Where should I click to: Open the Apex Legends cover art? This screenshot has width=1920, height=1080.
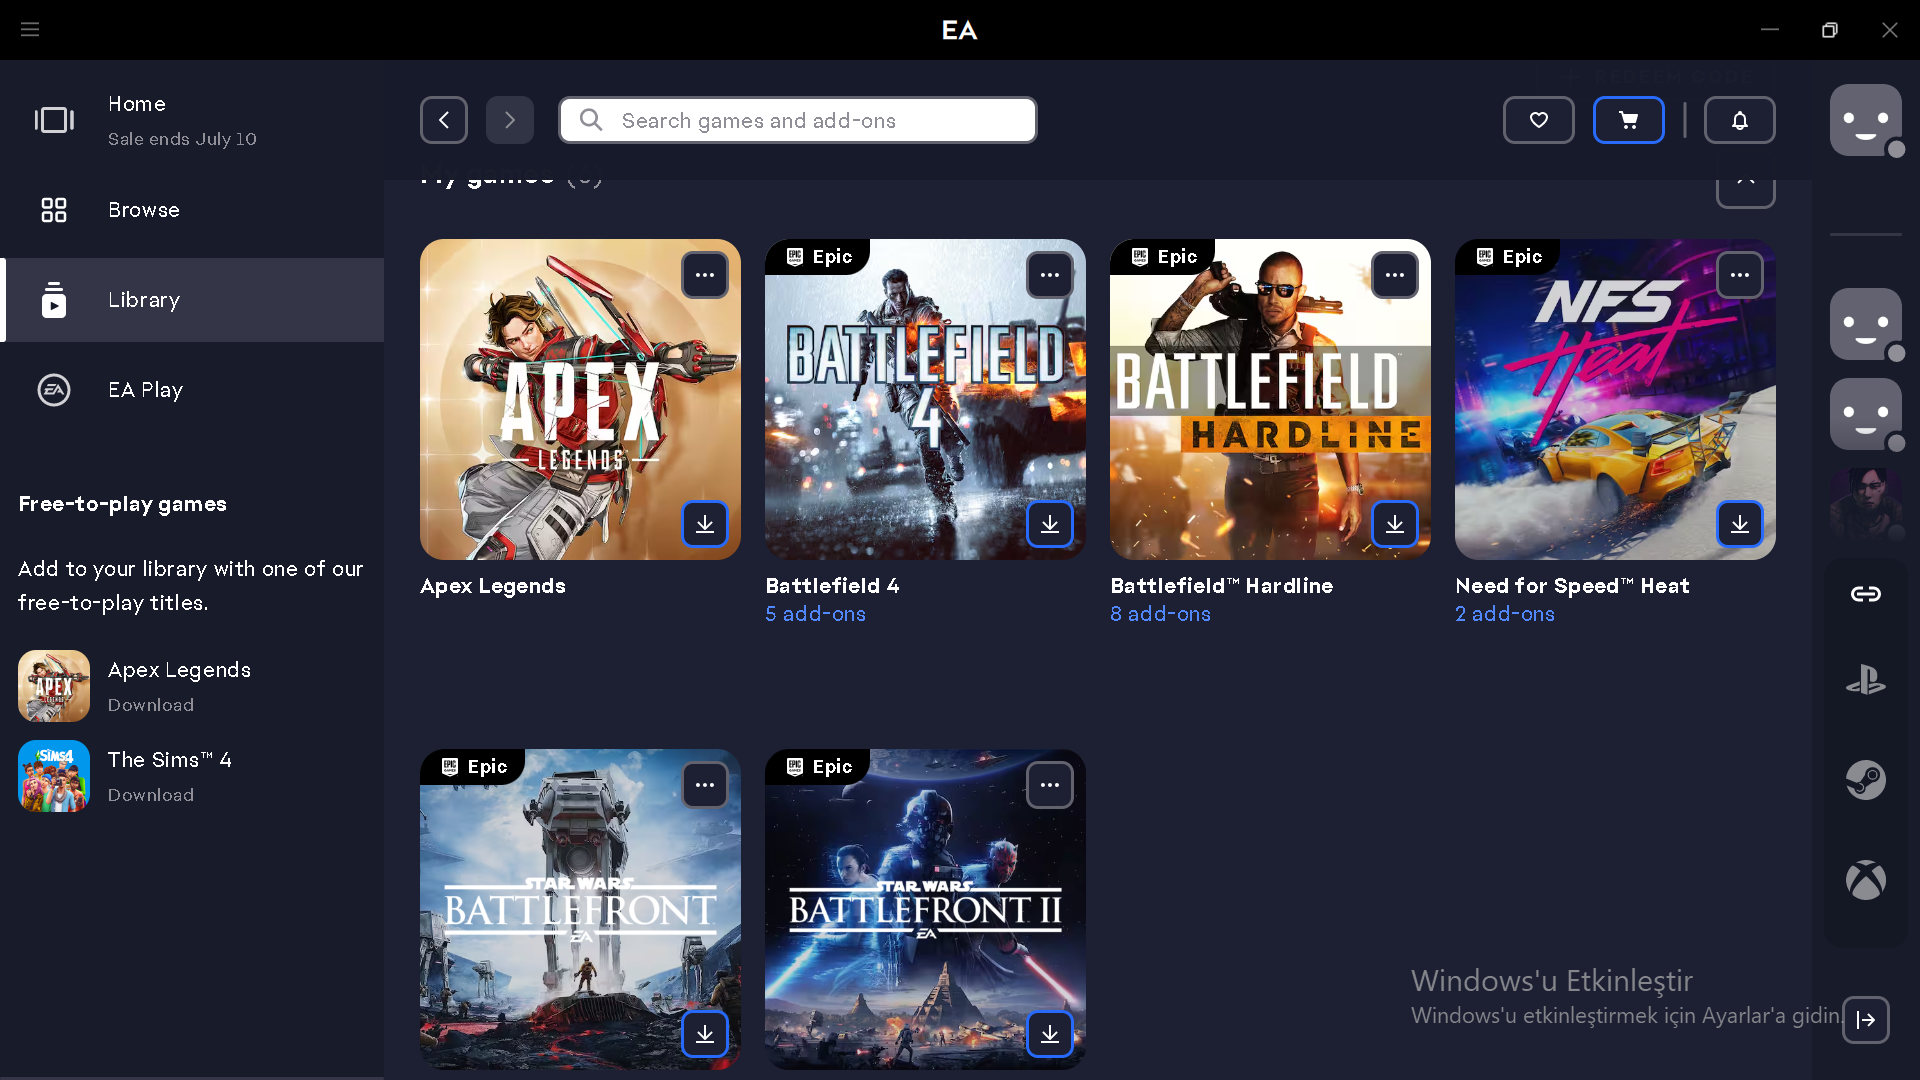(580, 400)
